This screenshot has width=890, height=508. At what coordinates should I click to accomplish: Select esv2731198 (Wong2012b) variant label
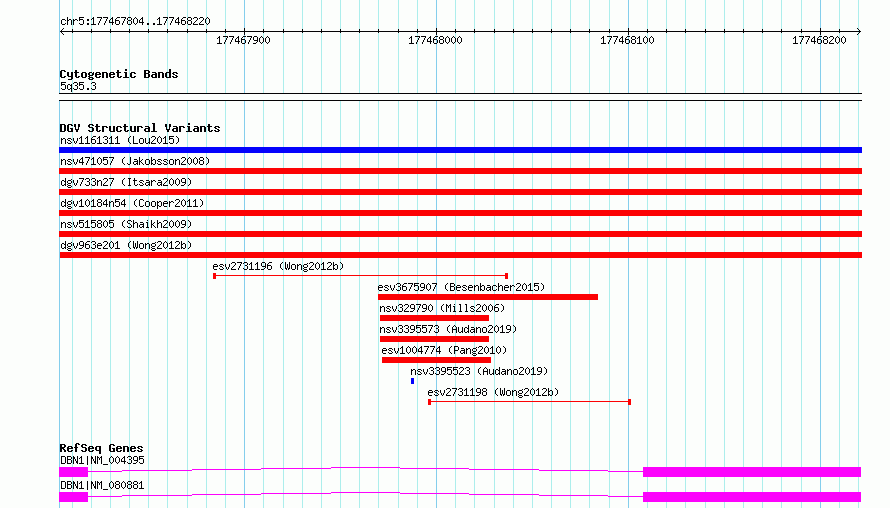tap(493, 392)
